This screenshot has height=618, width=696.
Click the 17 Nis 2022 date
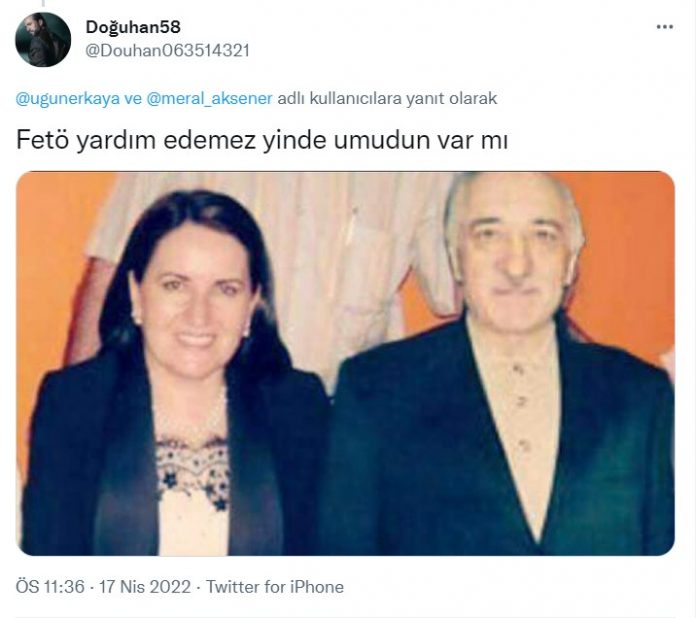coord(145,587)
